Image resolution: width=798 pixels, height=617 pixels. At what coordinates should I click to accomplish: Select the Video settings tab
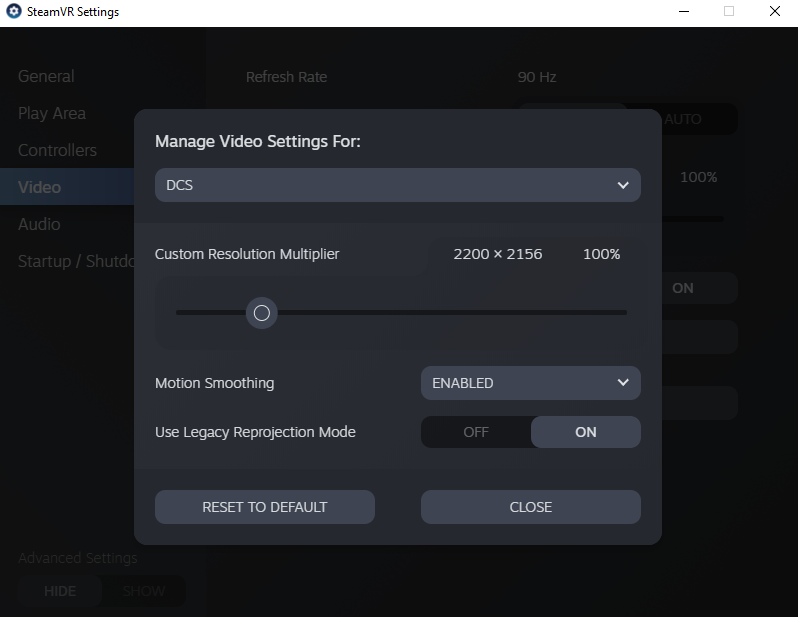click(67, 187)
